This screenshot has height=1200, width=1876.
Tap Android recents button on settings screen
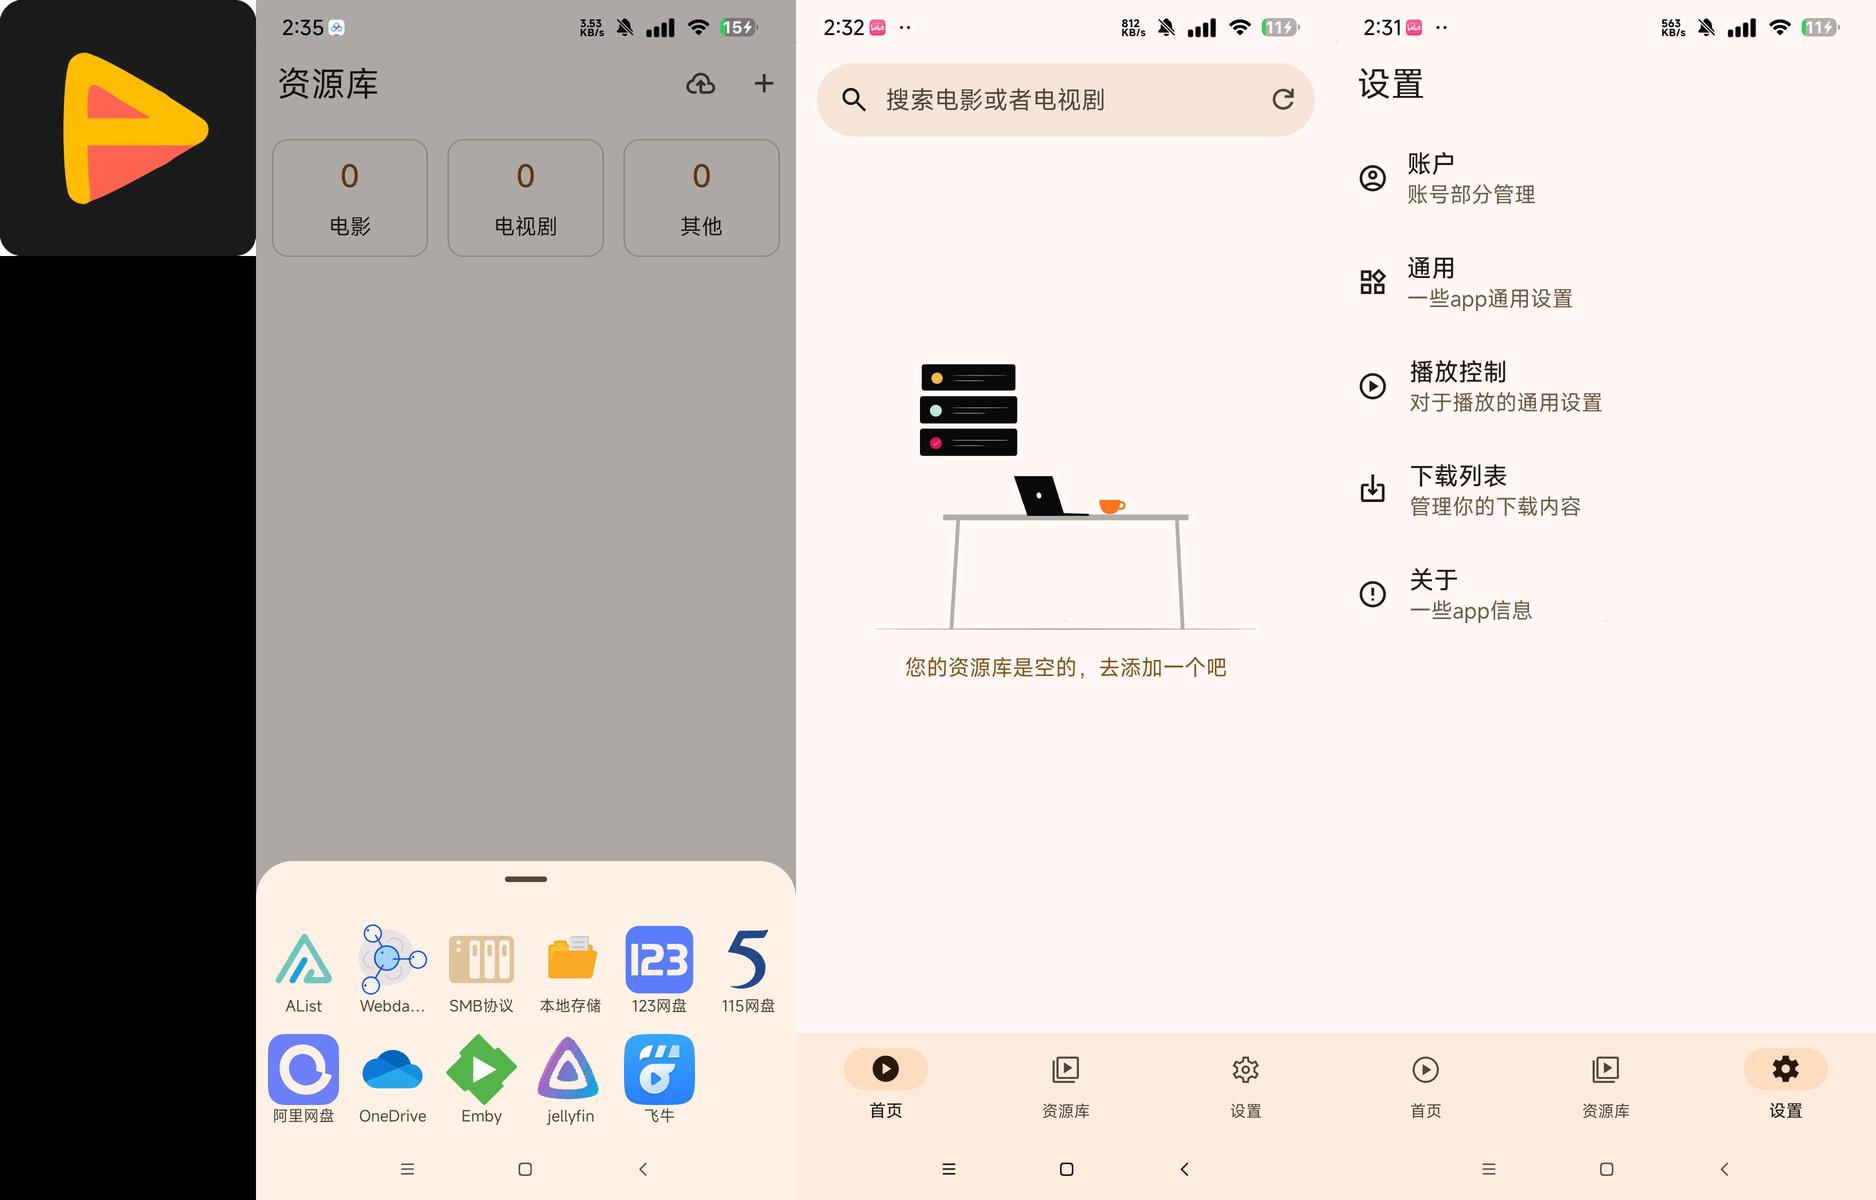click(1488, 1169)
